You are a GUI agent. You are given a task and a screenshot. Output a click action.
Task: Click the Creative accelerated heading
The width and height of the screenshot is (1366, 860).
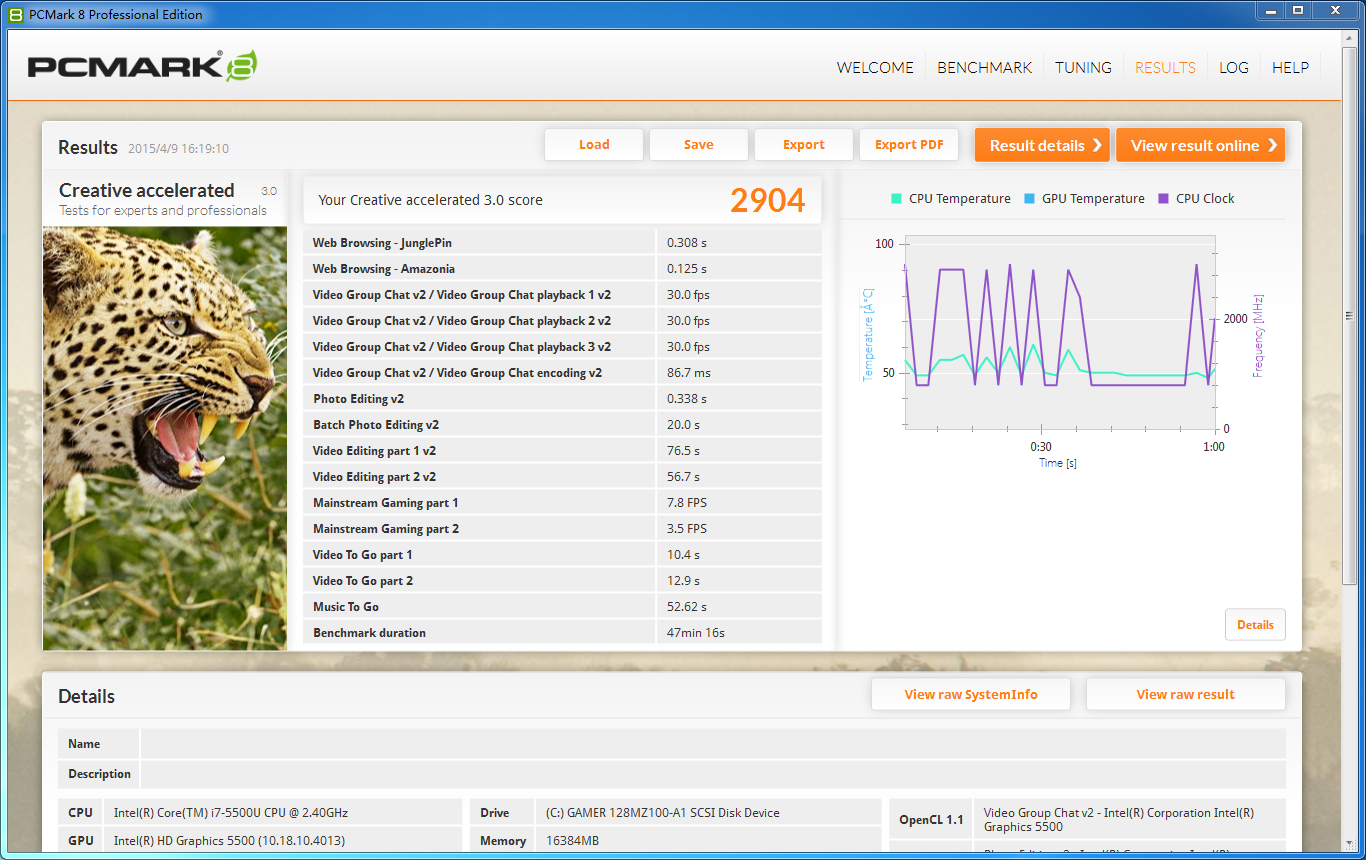(x=147, y=190)
